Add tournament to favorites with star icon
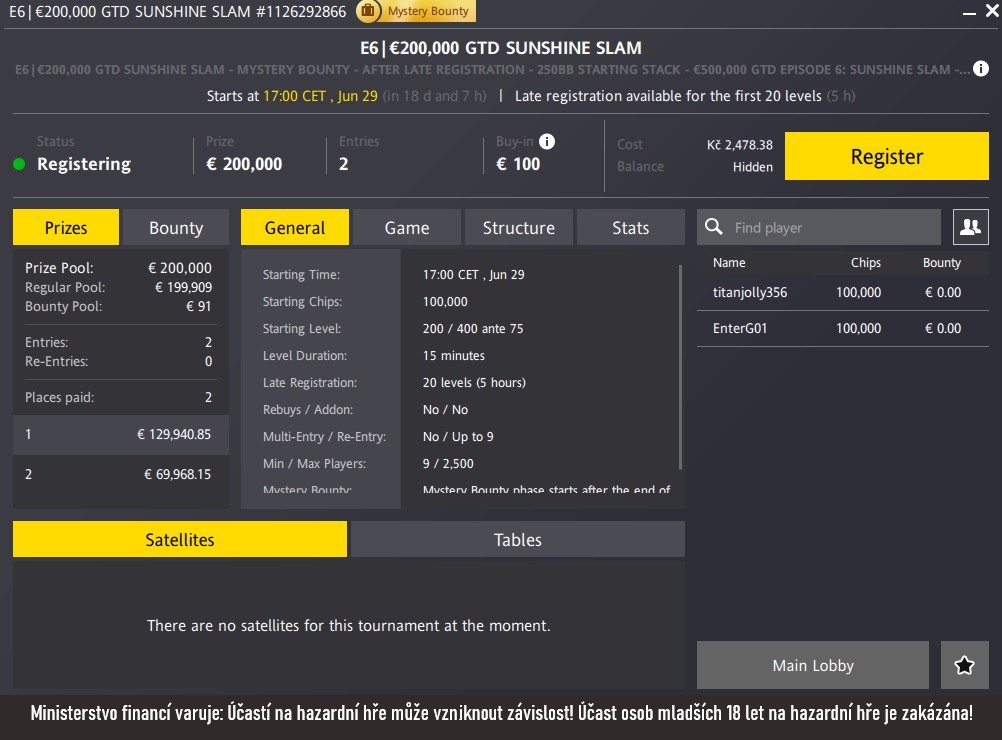1002x740 pixels. click(x=964, y=665)
